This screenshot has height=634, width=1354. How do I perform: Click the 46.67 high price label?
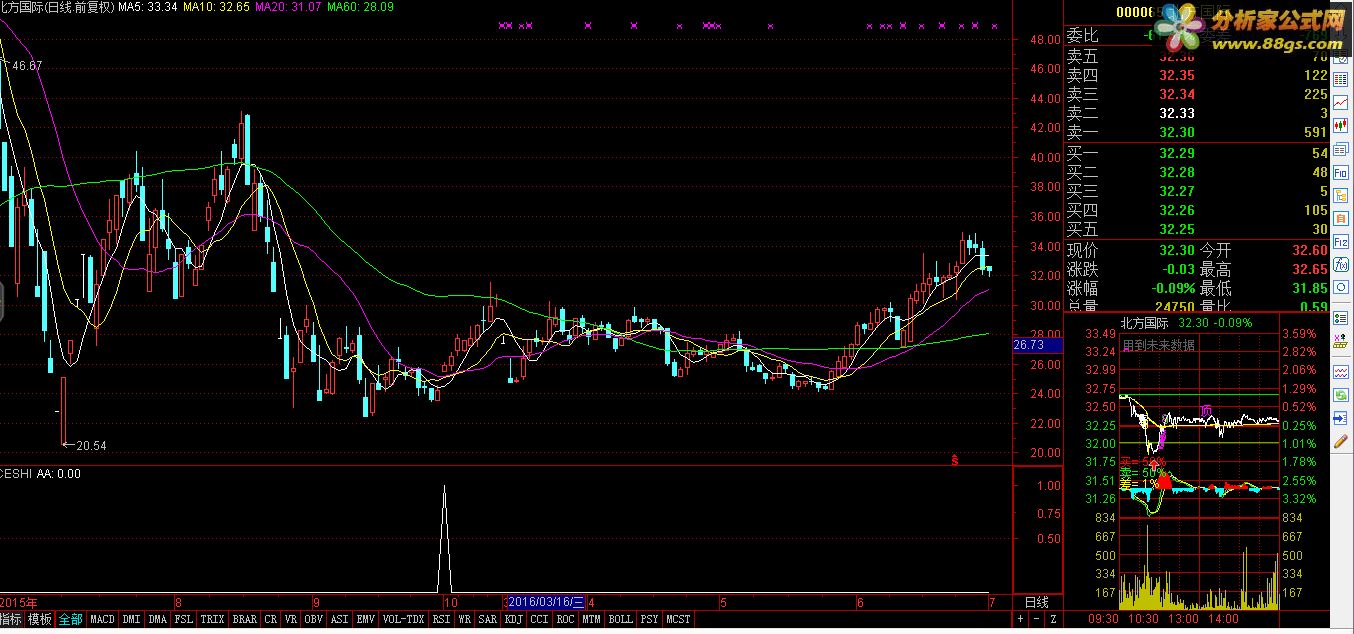[26, 65]
